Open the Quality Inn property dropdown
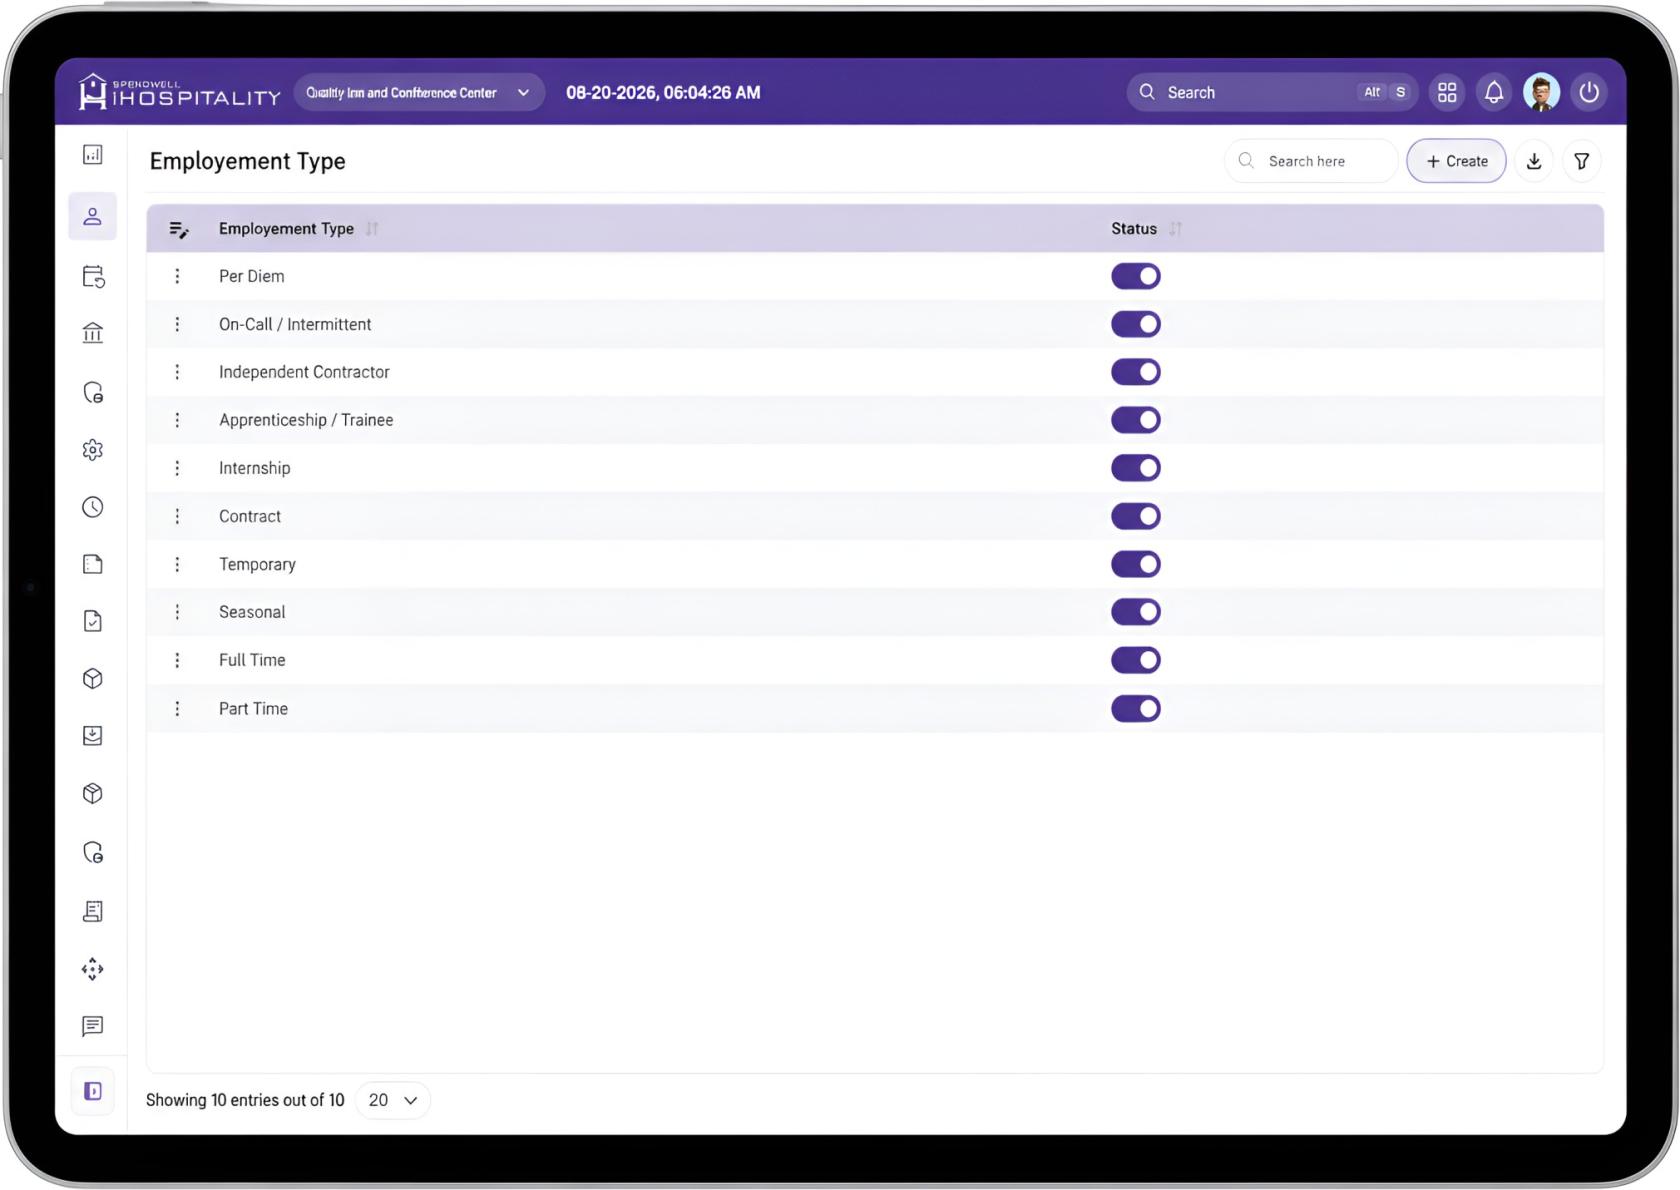 419,92
